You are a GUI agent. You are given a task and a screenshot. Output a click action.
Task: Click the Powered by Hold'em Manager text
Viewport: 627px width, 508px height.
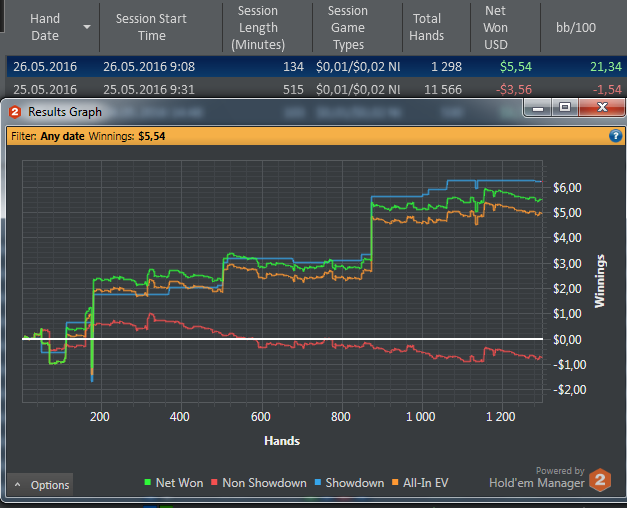[537, 478]
